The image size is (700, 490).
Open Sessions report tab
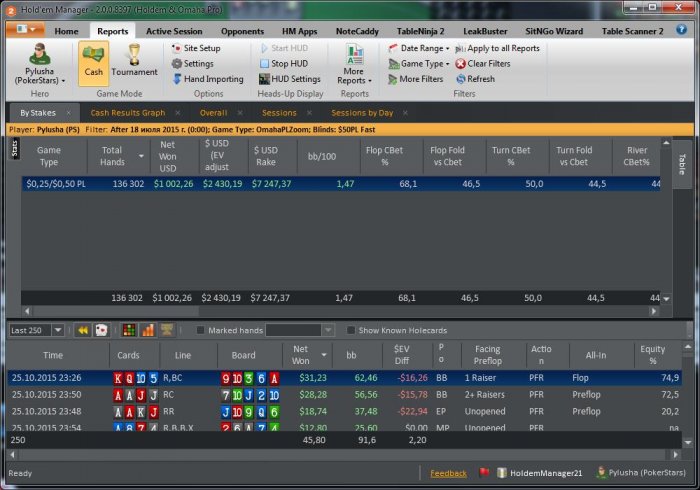click(x=279, y=113)
